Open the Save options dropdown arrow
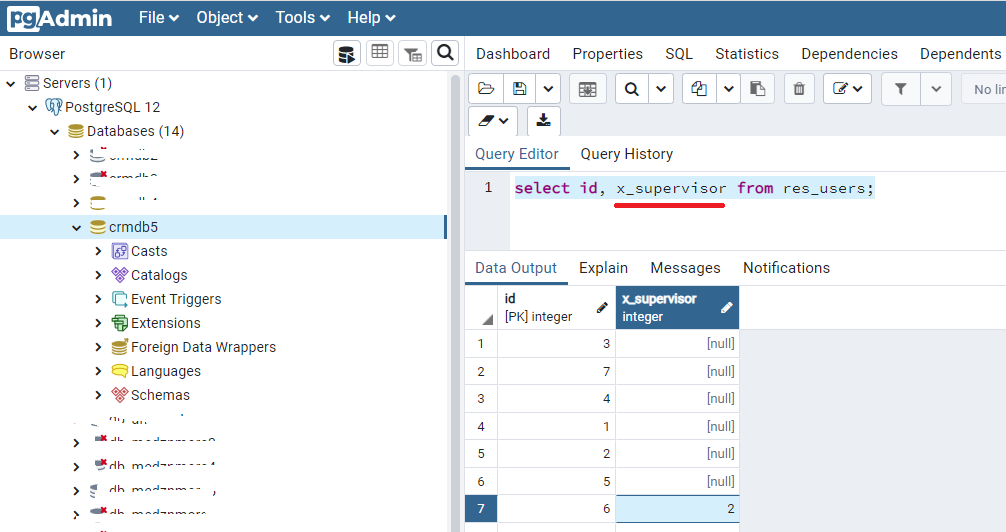This screenshot has width=1006, height=532. pyautogui.click(x=548, y=89)
